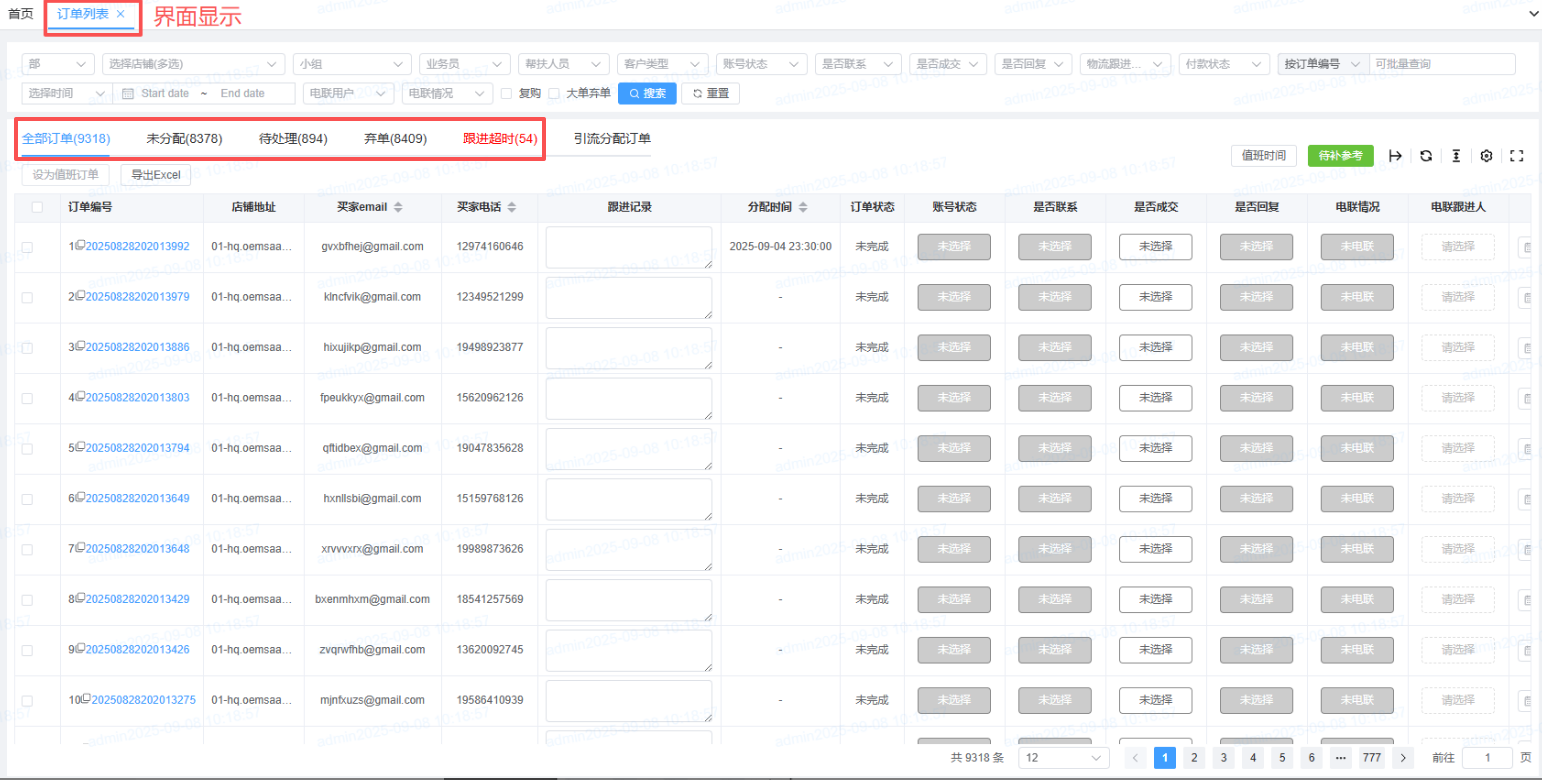Click the 导出Excel button
Screen dimensions: 1542x780
(156, 175)
